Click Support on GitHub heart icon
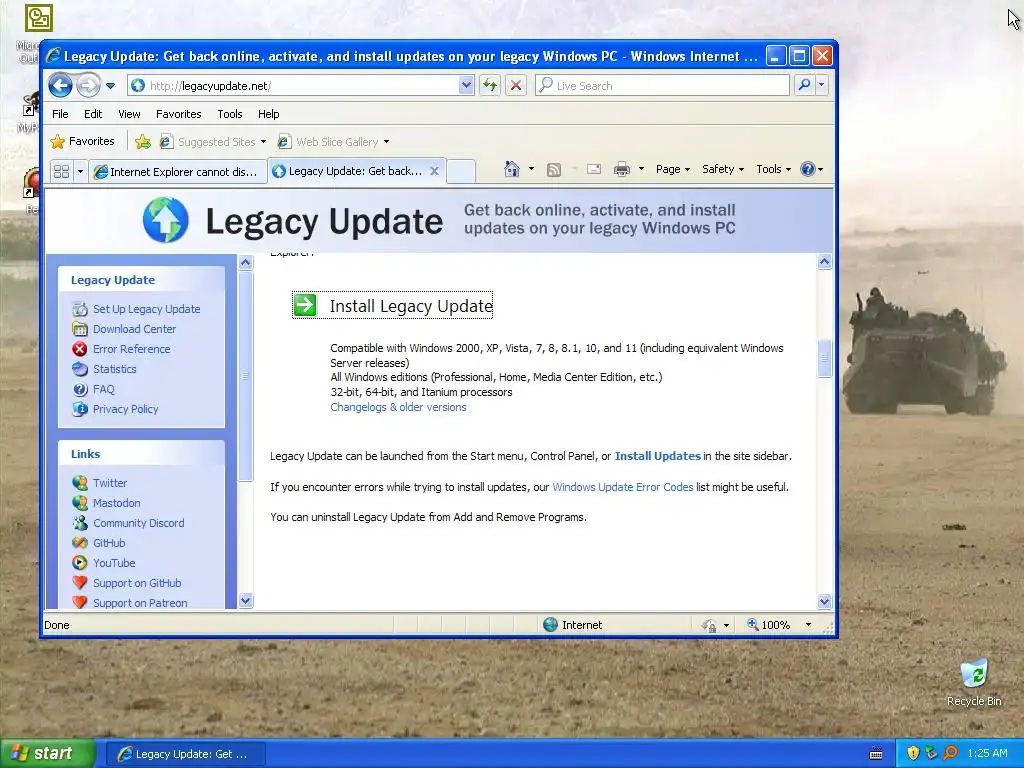The width and height of the screenshot is (1024, 768). click(x=80, y=583)
